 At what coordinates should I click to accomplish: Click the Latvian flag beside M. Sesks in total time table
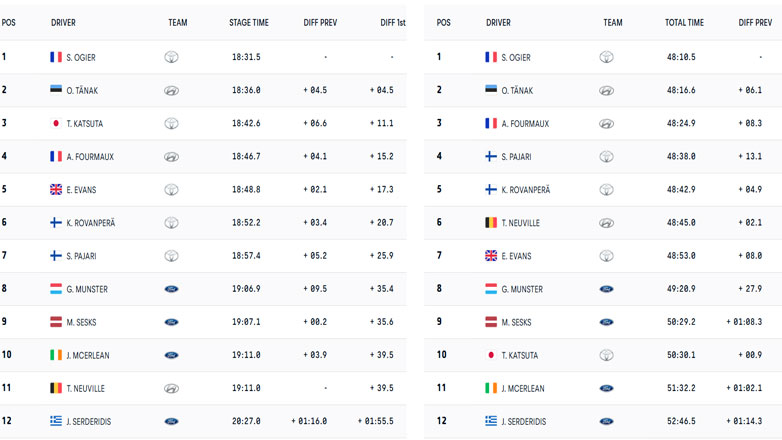point(491,322)
